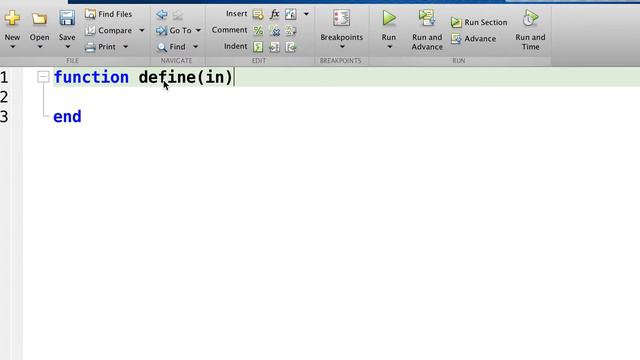640x360 pixels.
Task: Expand the Insert row dropdown arrow
Action: [306, 14]
